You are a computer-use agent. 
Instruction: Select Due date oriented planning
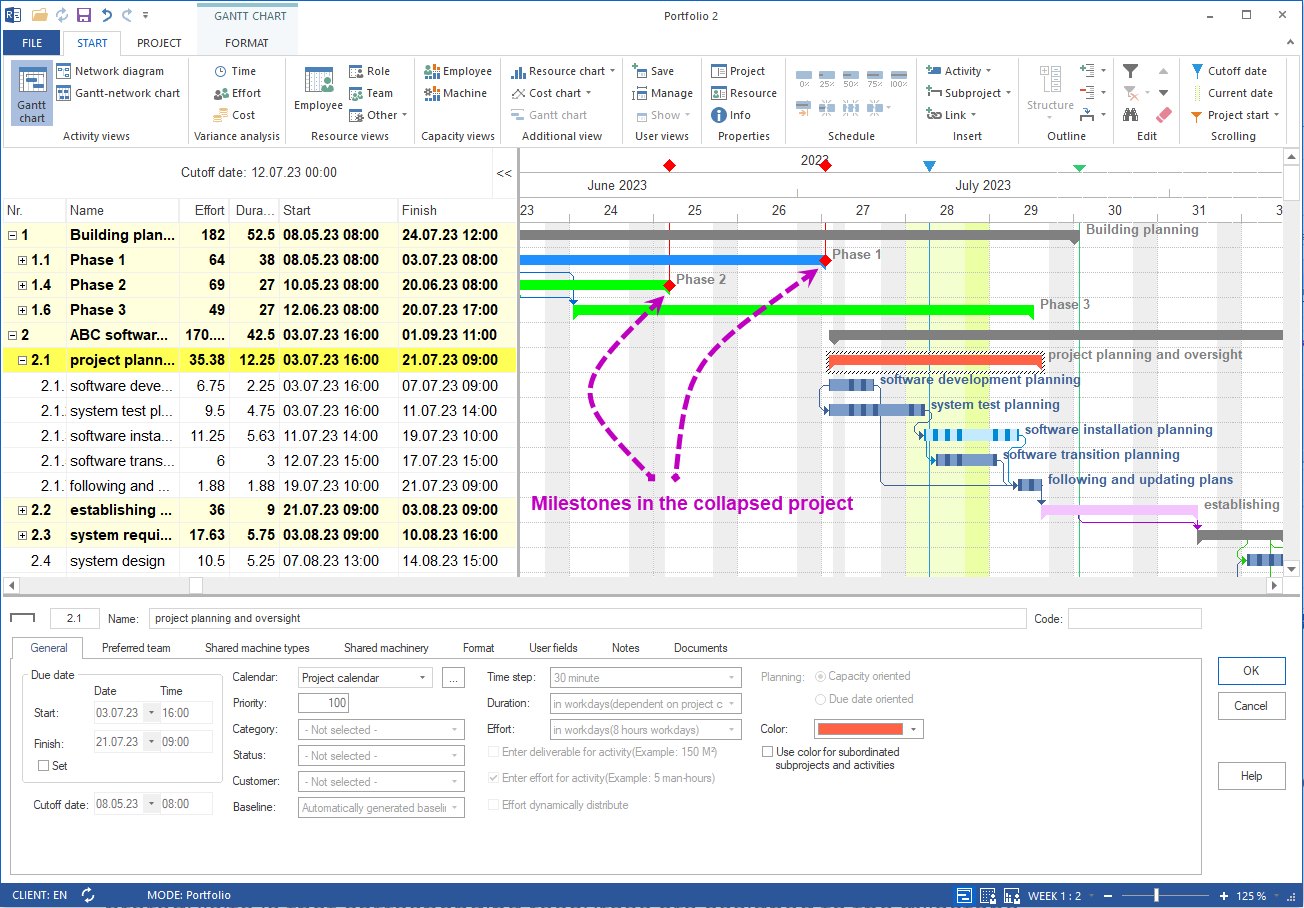point(822,699)
